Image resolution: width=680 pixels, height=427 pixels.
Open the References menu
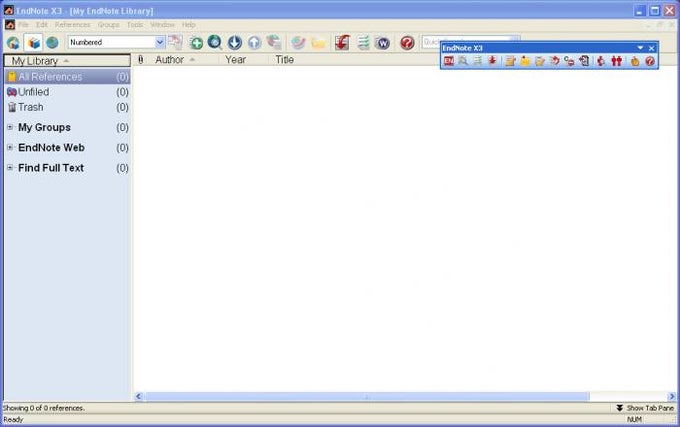pos(72,25)
